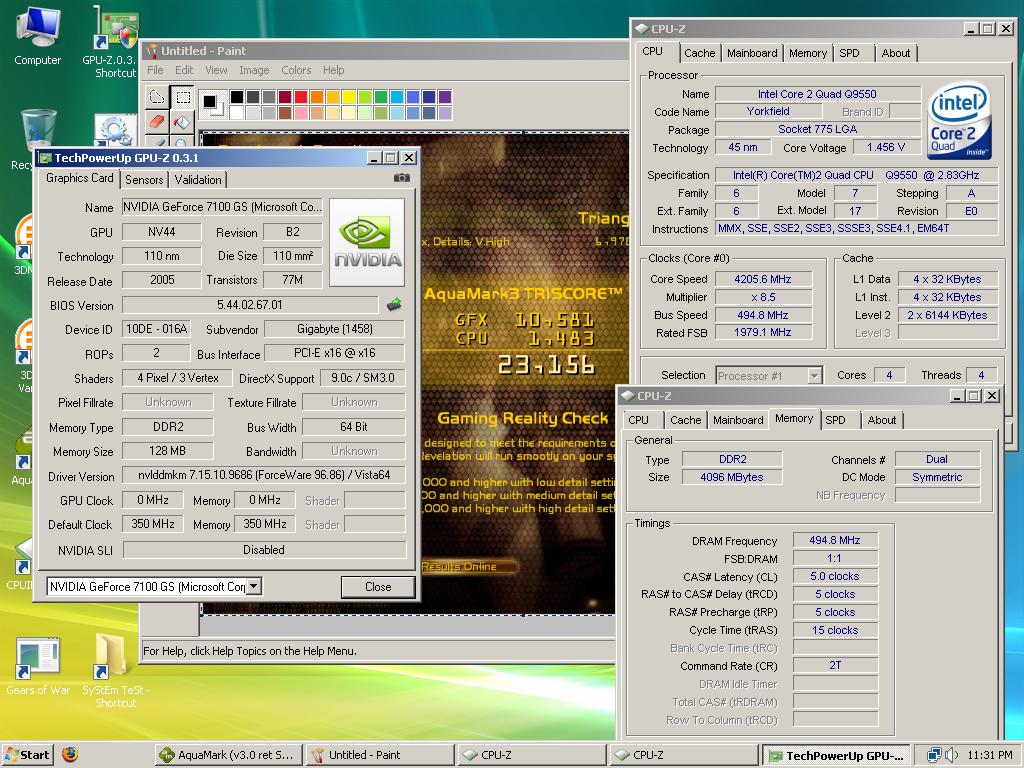1024x768 pixels.
Task: Open Mainboard tab in upper CPU-Z window
Action: (752, 54)
